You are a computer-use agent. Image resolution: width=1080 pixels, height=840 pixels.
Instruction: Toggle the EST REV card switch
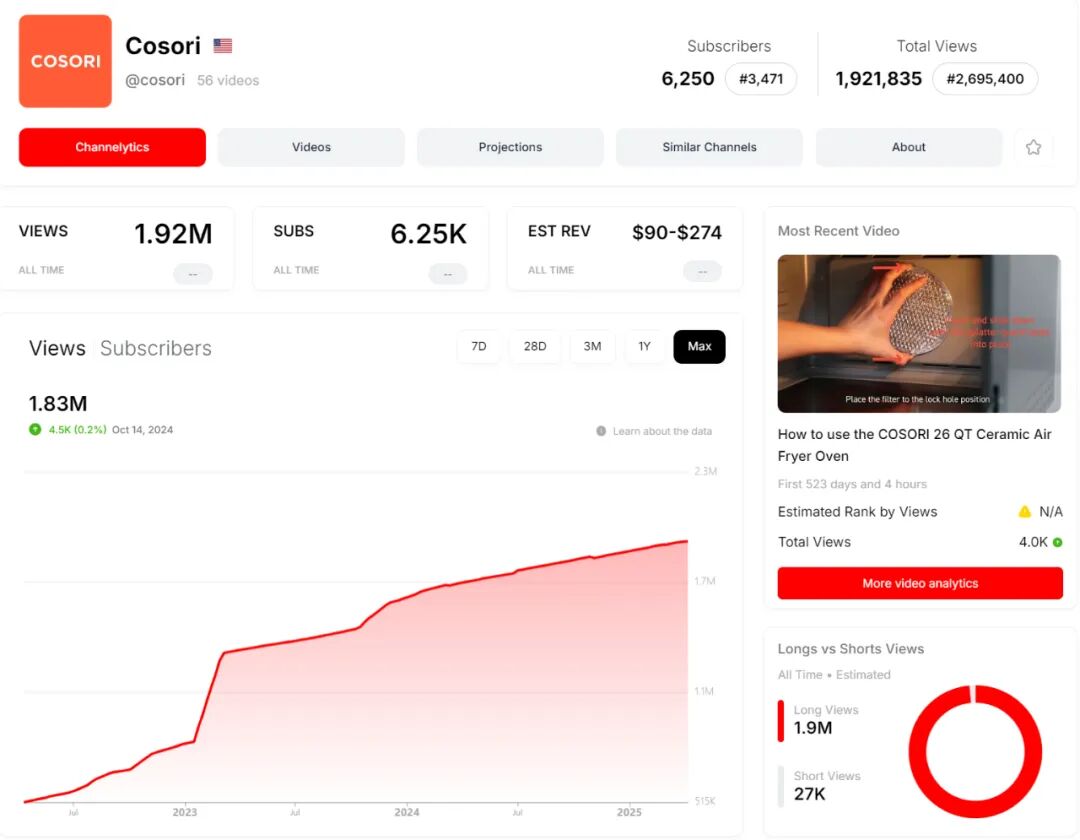701,271
